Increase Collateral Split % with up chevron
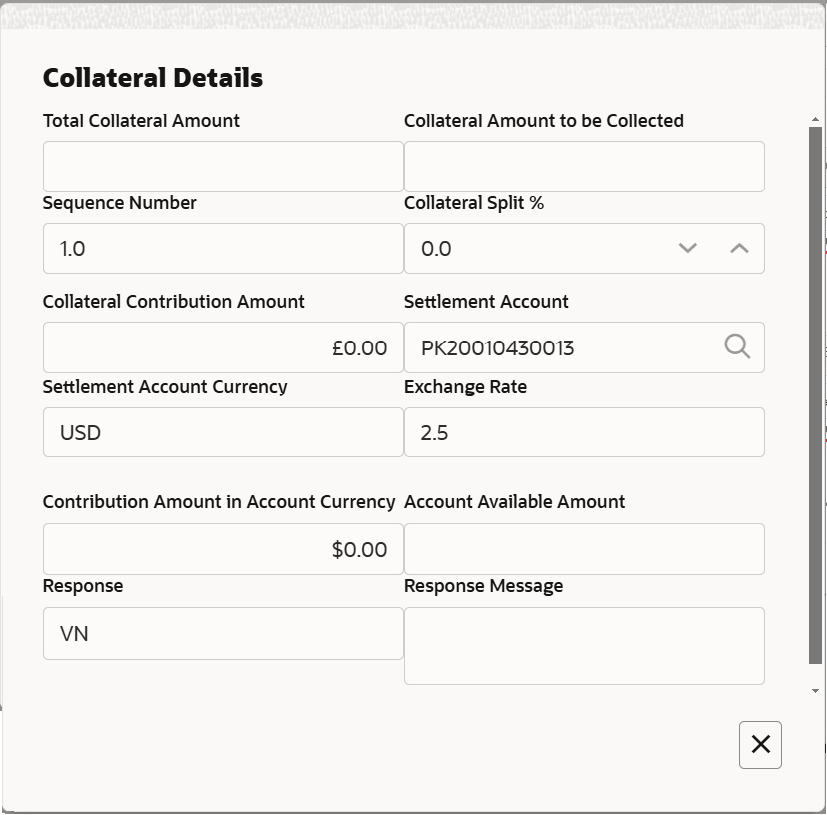Viewport: 827px width, 815px height. (x=739, y=248)
